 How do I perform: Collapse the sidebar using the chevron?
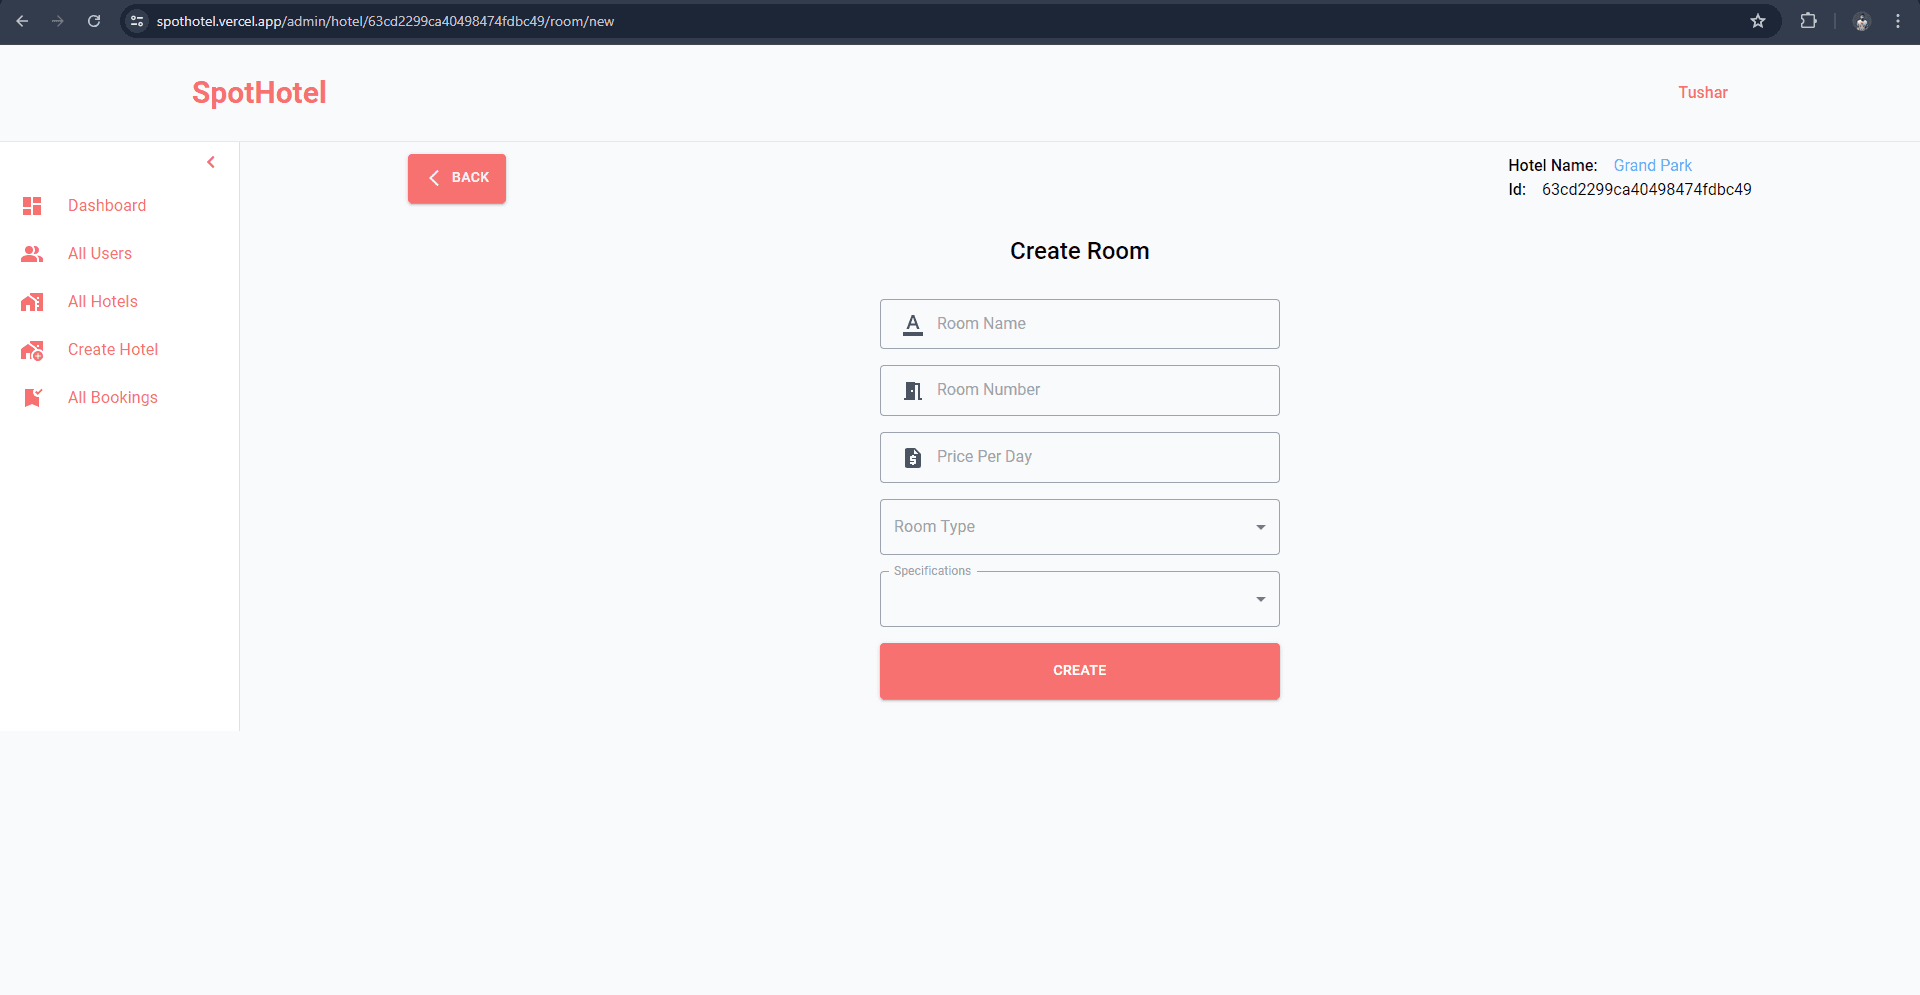pyautogui.click(x=211, y=161)
